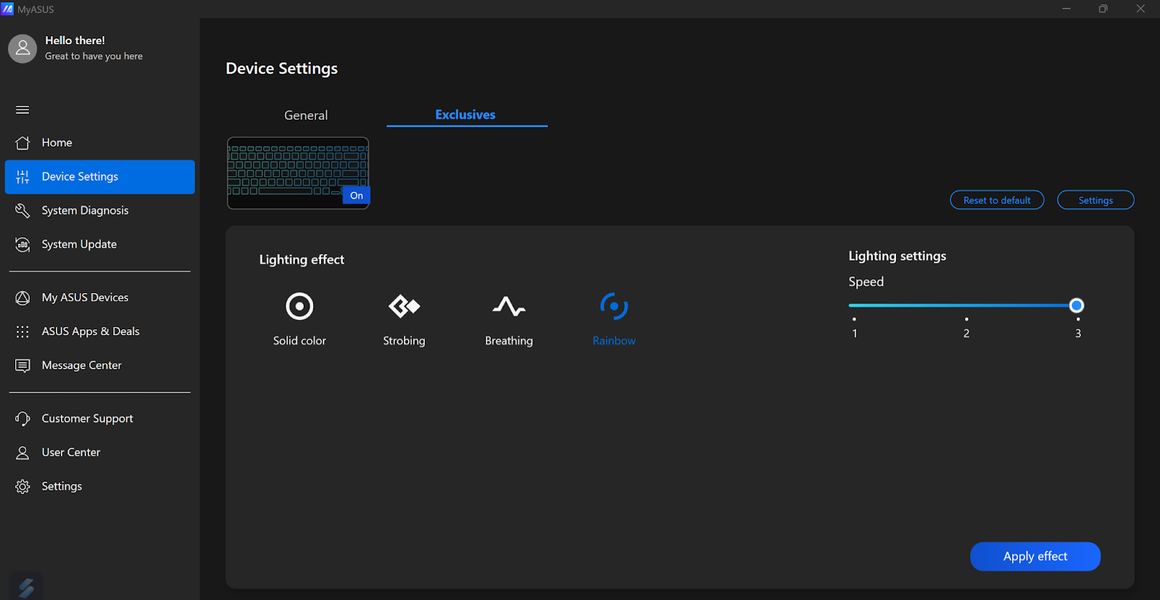This screenshot has width=1160, height=600.
Task: Click the ASUS Apps & Deals label
Action: click(x=90, y=331)
